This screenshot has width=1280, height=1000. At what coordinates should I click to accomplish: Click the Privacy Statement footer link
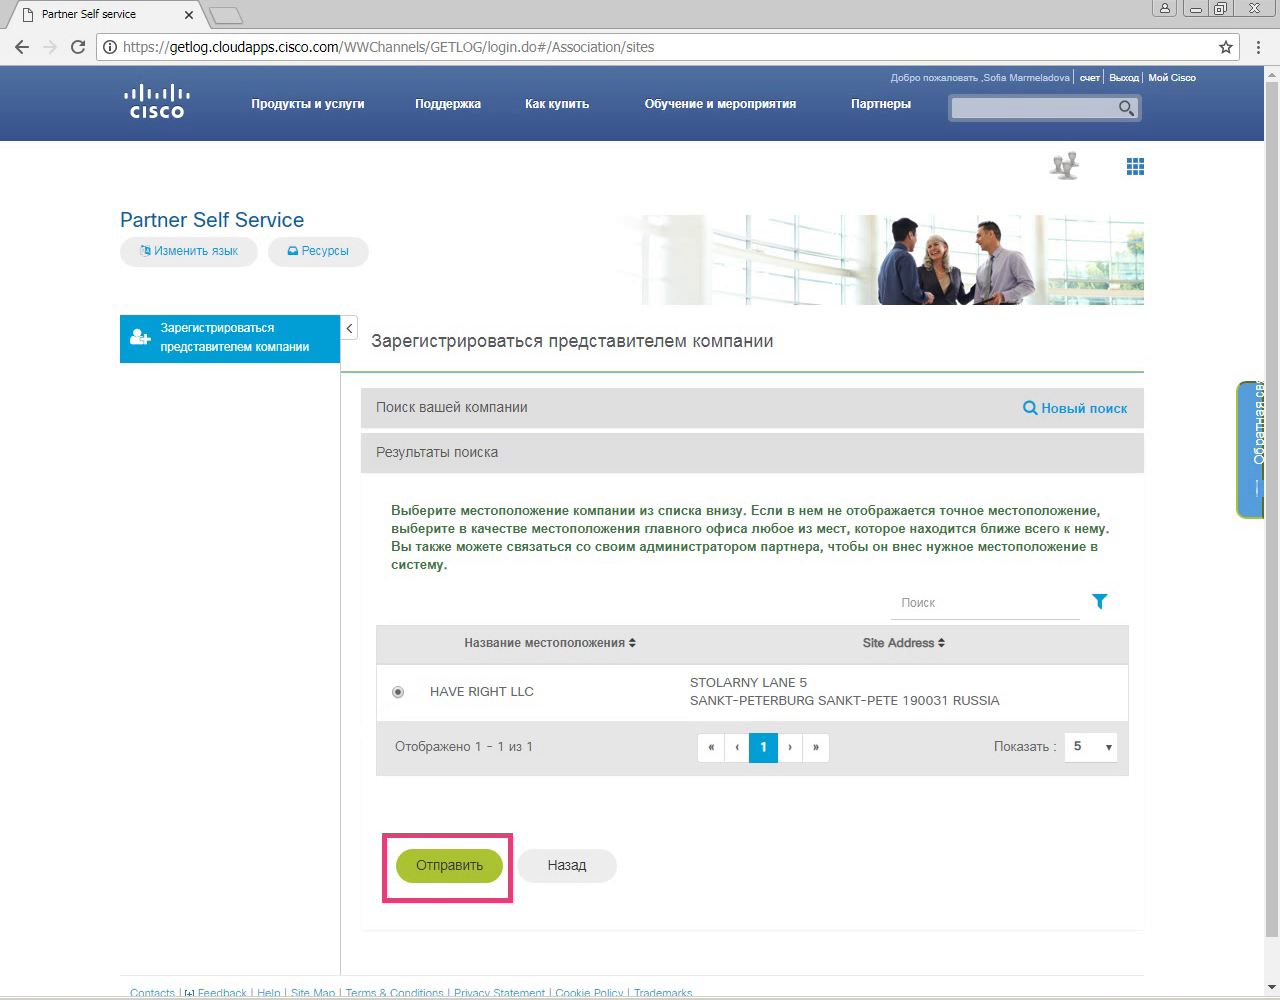click(x=499, y=993)
